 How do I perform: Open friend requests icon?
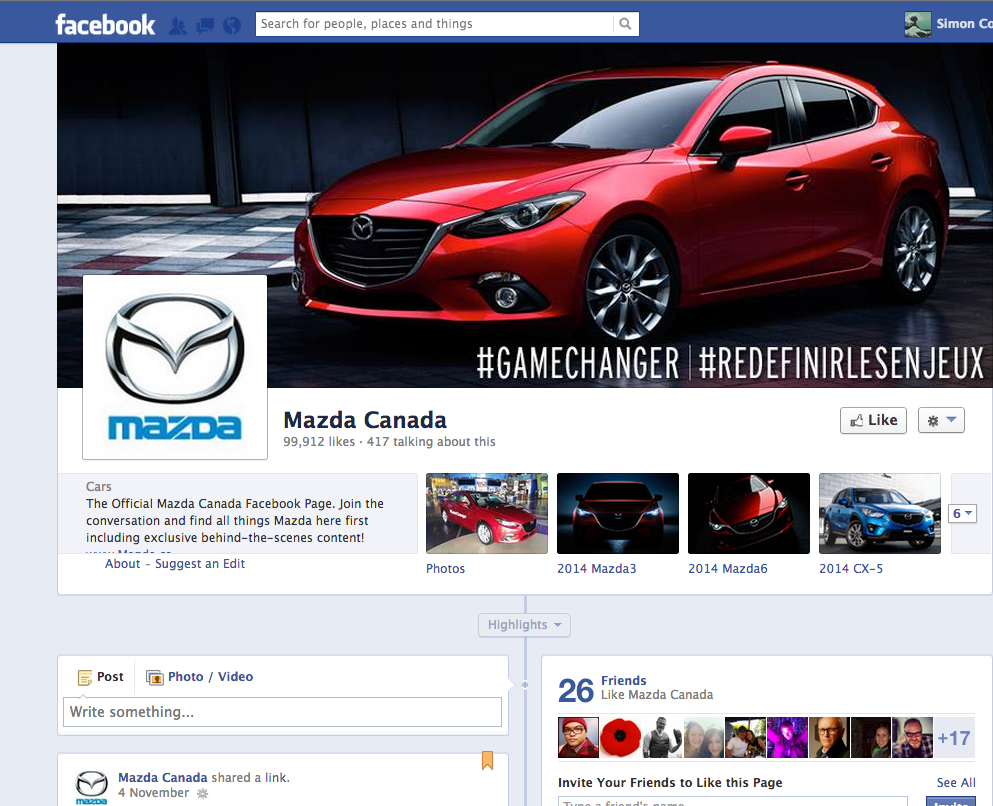tap(178, 25)
